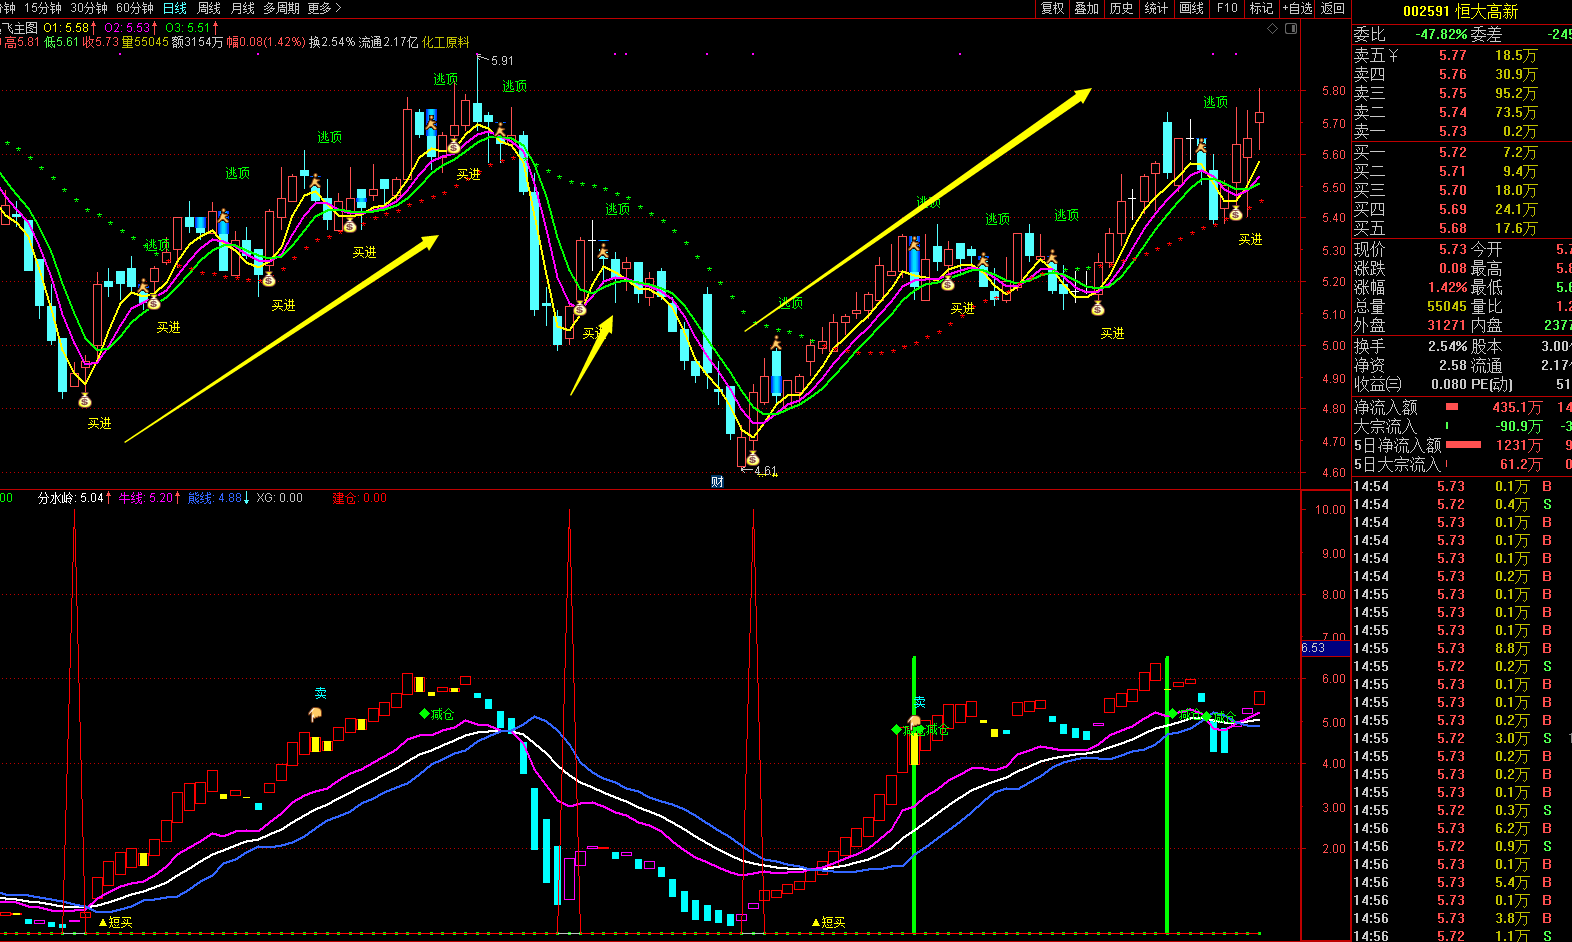Select the 14:55 tick with 8.8万 volume
This screenshot has width=1572, height=942.
1462,648
